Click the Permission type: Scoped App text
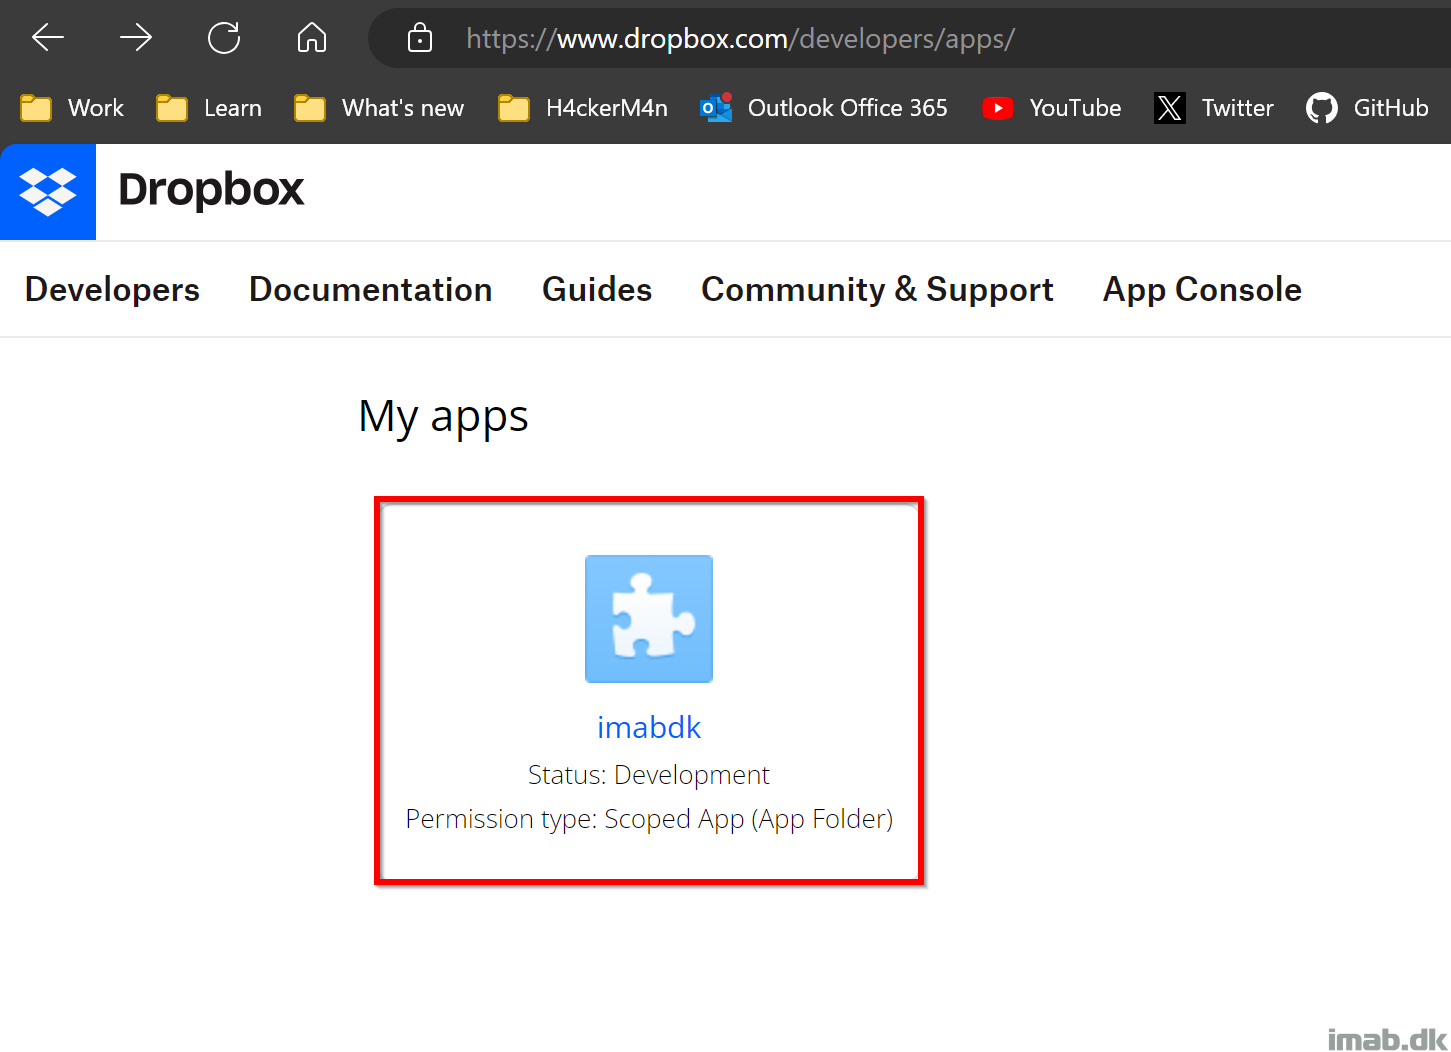The width and height of the screenshot is (1451, 1052). tap(649, 819)
